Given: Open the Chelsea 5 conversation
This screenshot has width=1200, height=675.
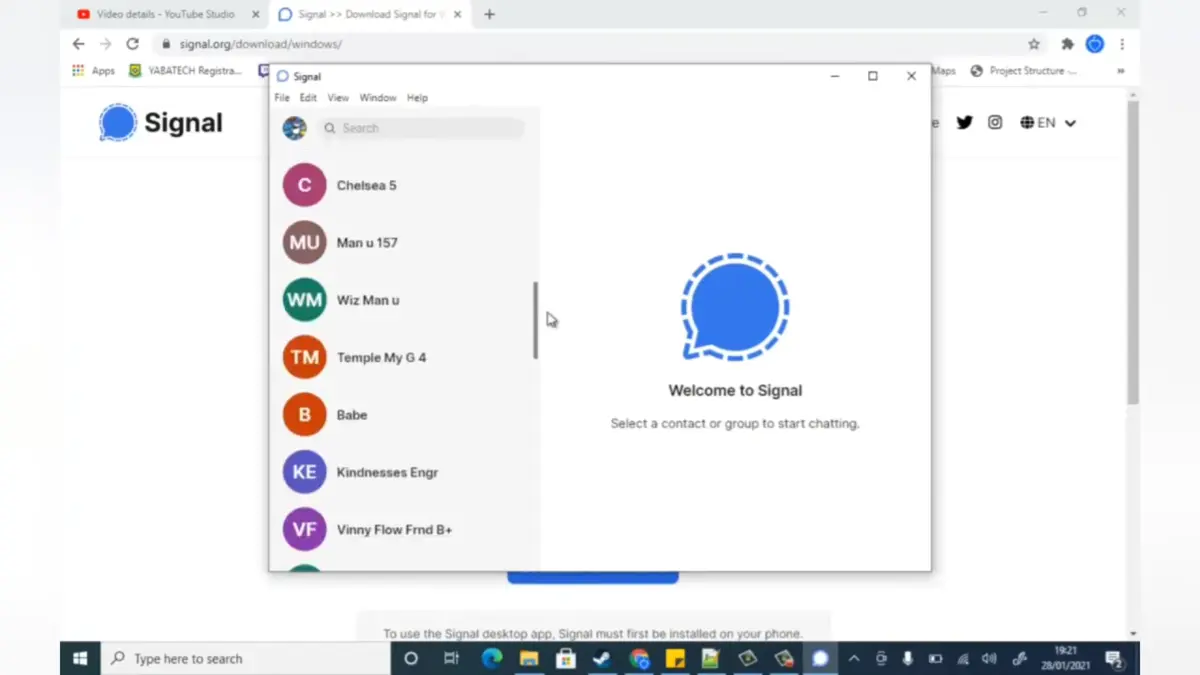Looking at the screenshot, I should pyautogui.click(x=404, y=185).
